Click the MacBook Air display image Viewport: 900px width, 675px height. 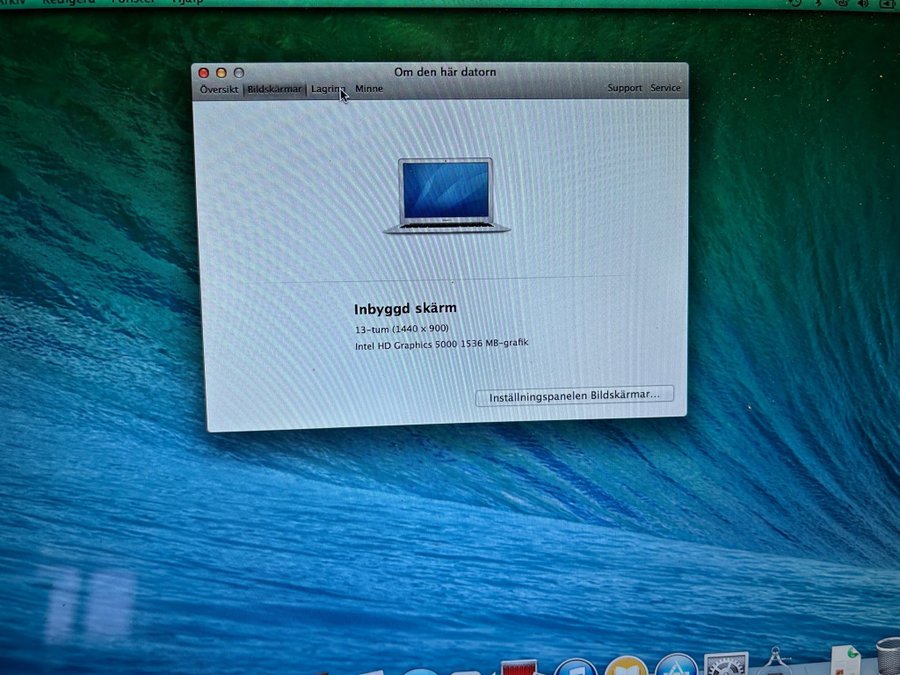click(x=446, y=195)
